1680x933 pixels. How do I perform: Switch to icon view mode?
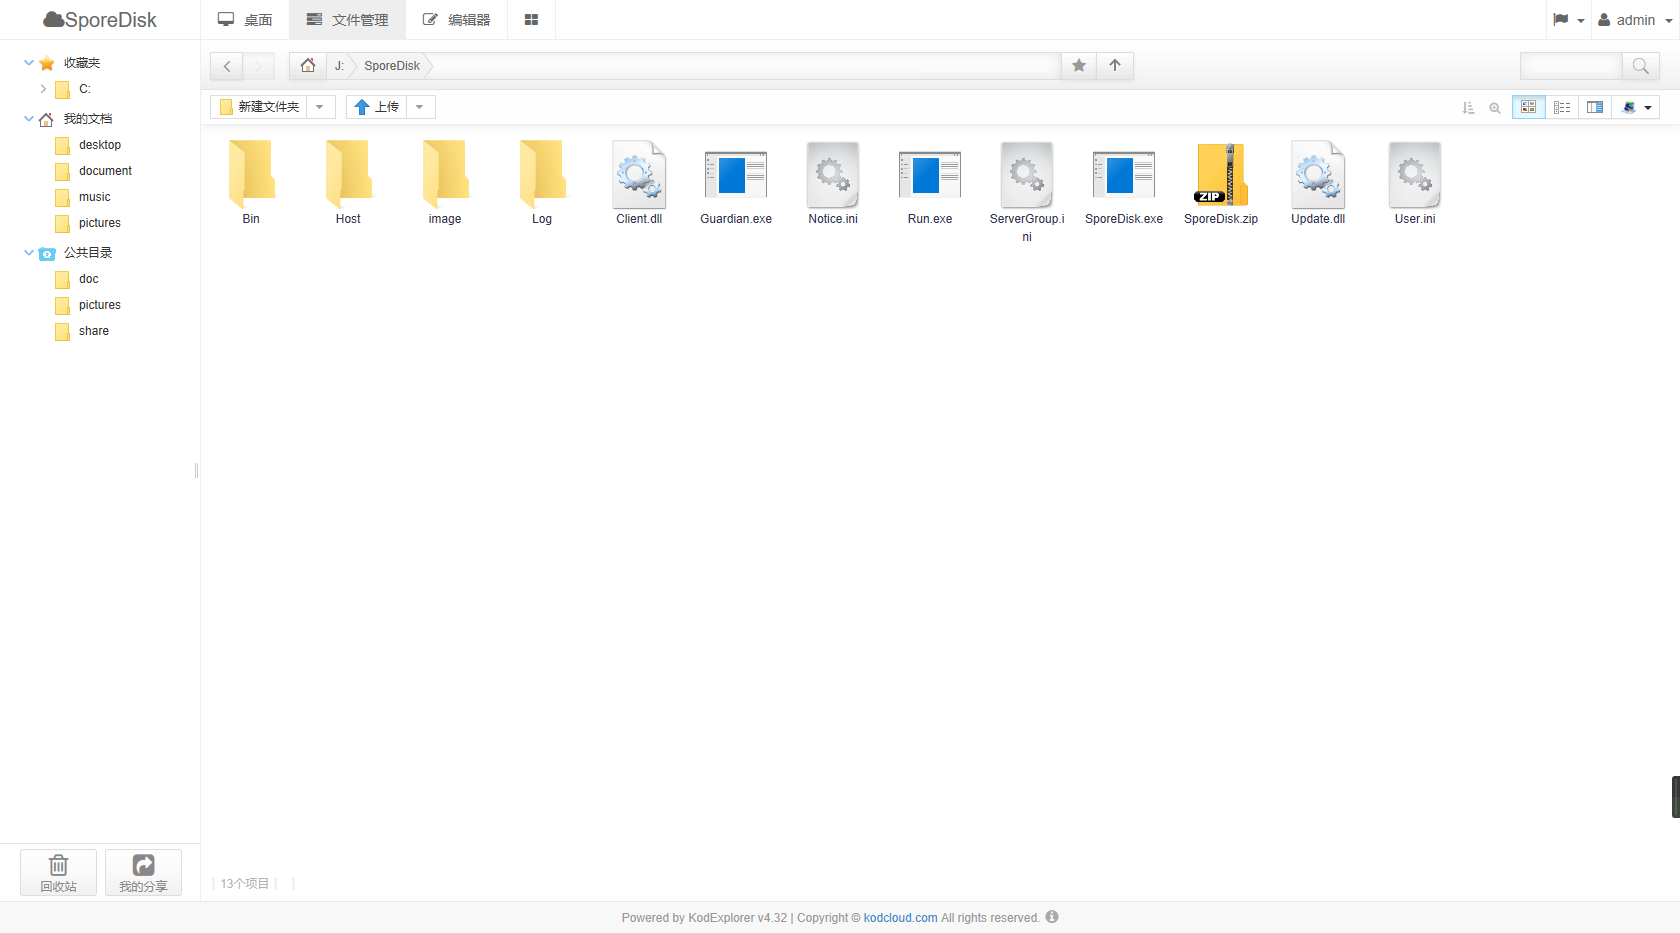point(1529,107)
